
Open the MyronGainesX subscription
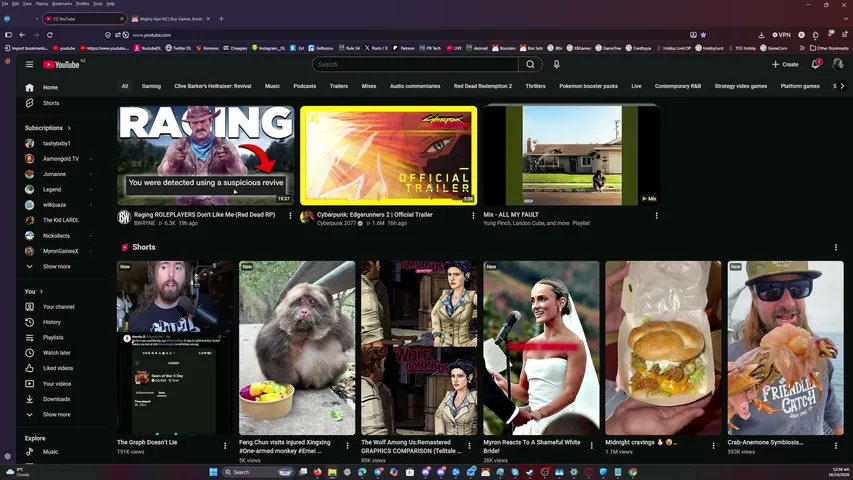coord(60,251)
